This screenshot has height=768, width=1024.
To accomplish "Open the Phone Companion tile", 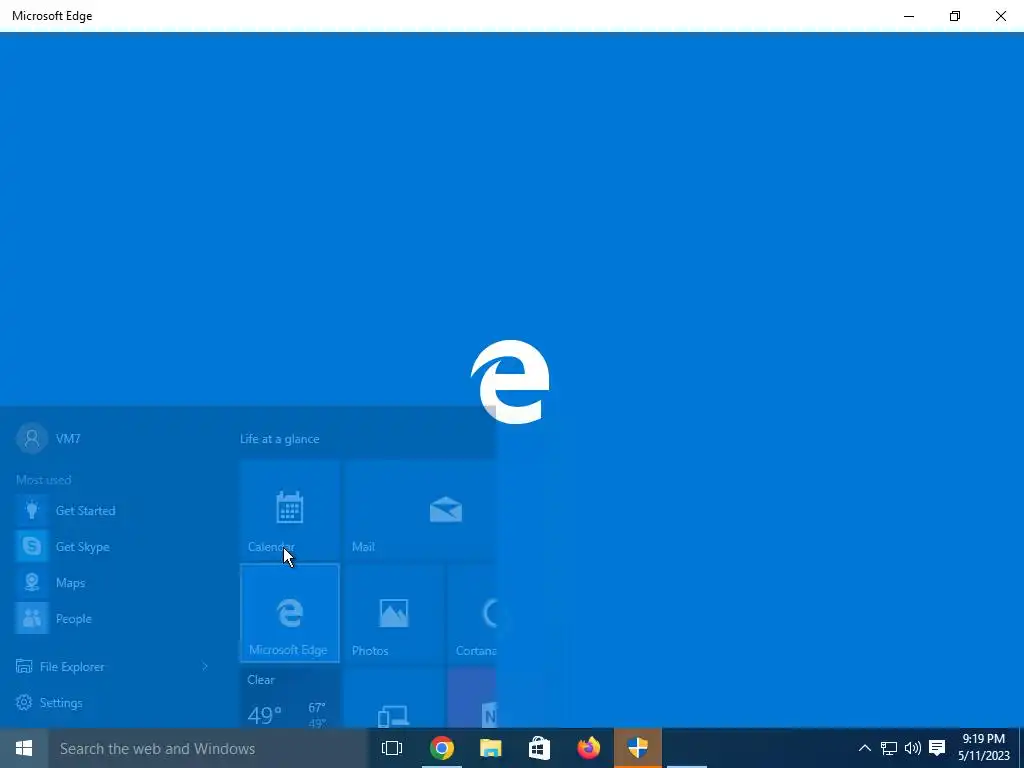I will (x=394, y=697).
